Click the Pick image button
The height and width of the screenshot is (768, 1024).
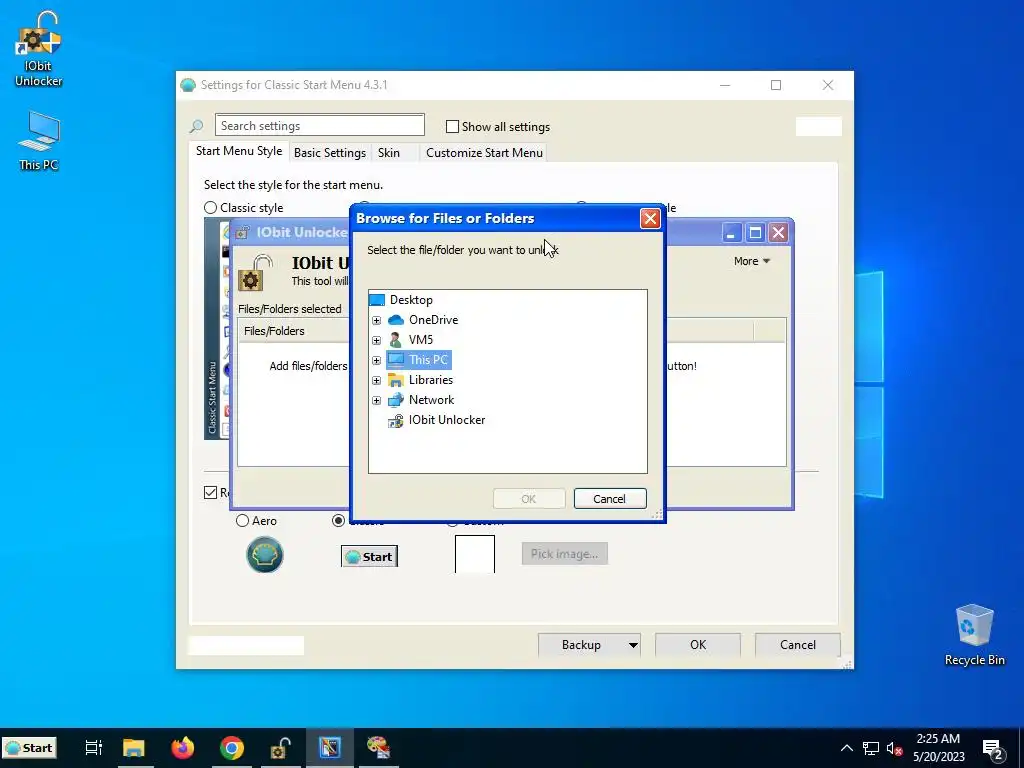coord(564,554)
